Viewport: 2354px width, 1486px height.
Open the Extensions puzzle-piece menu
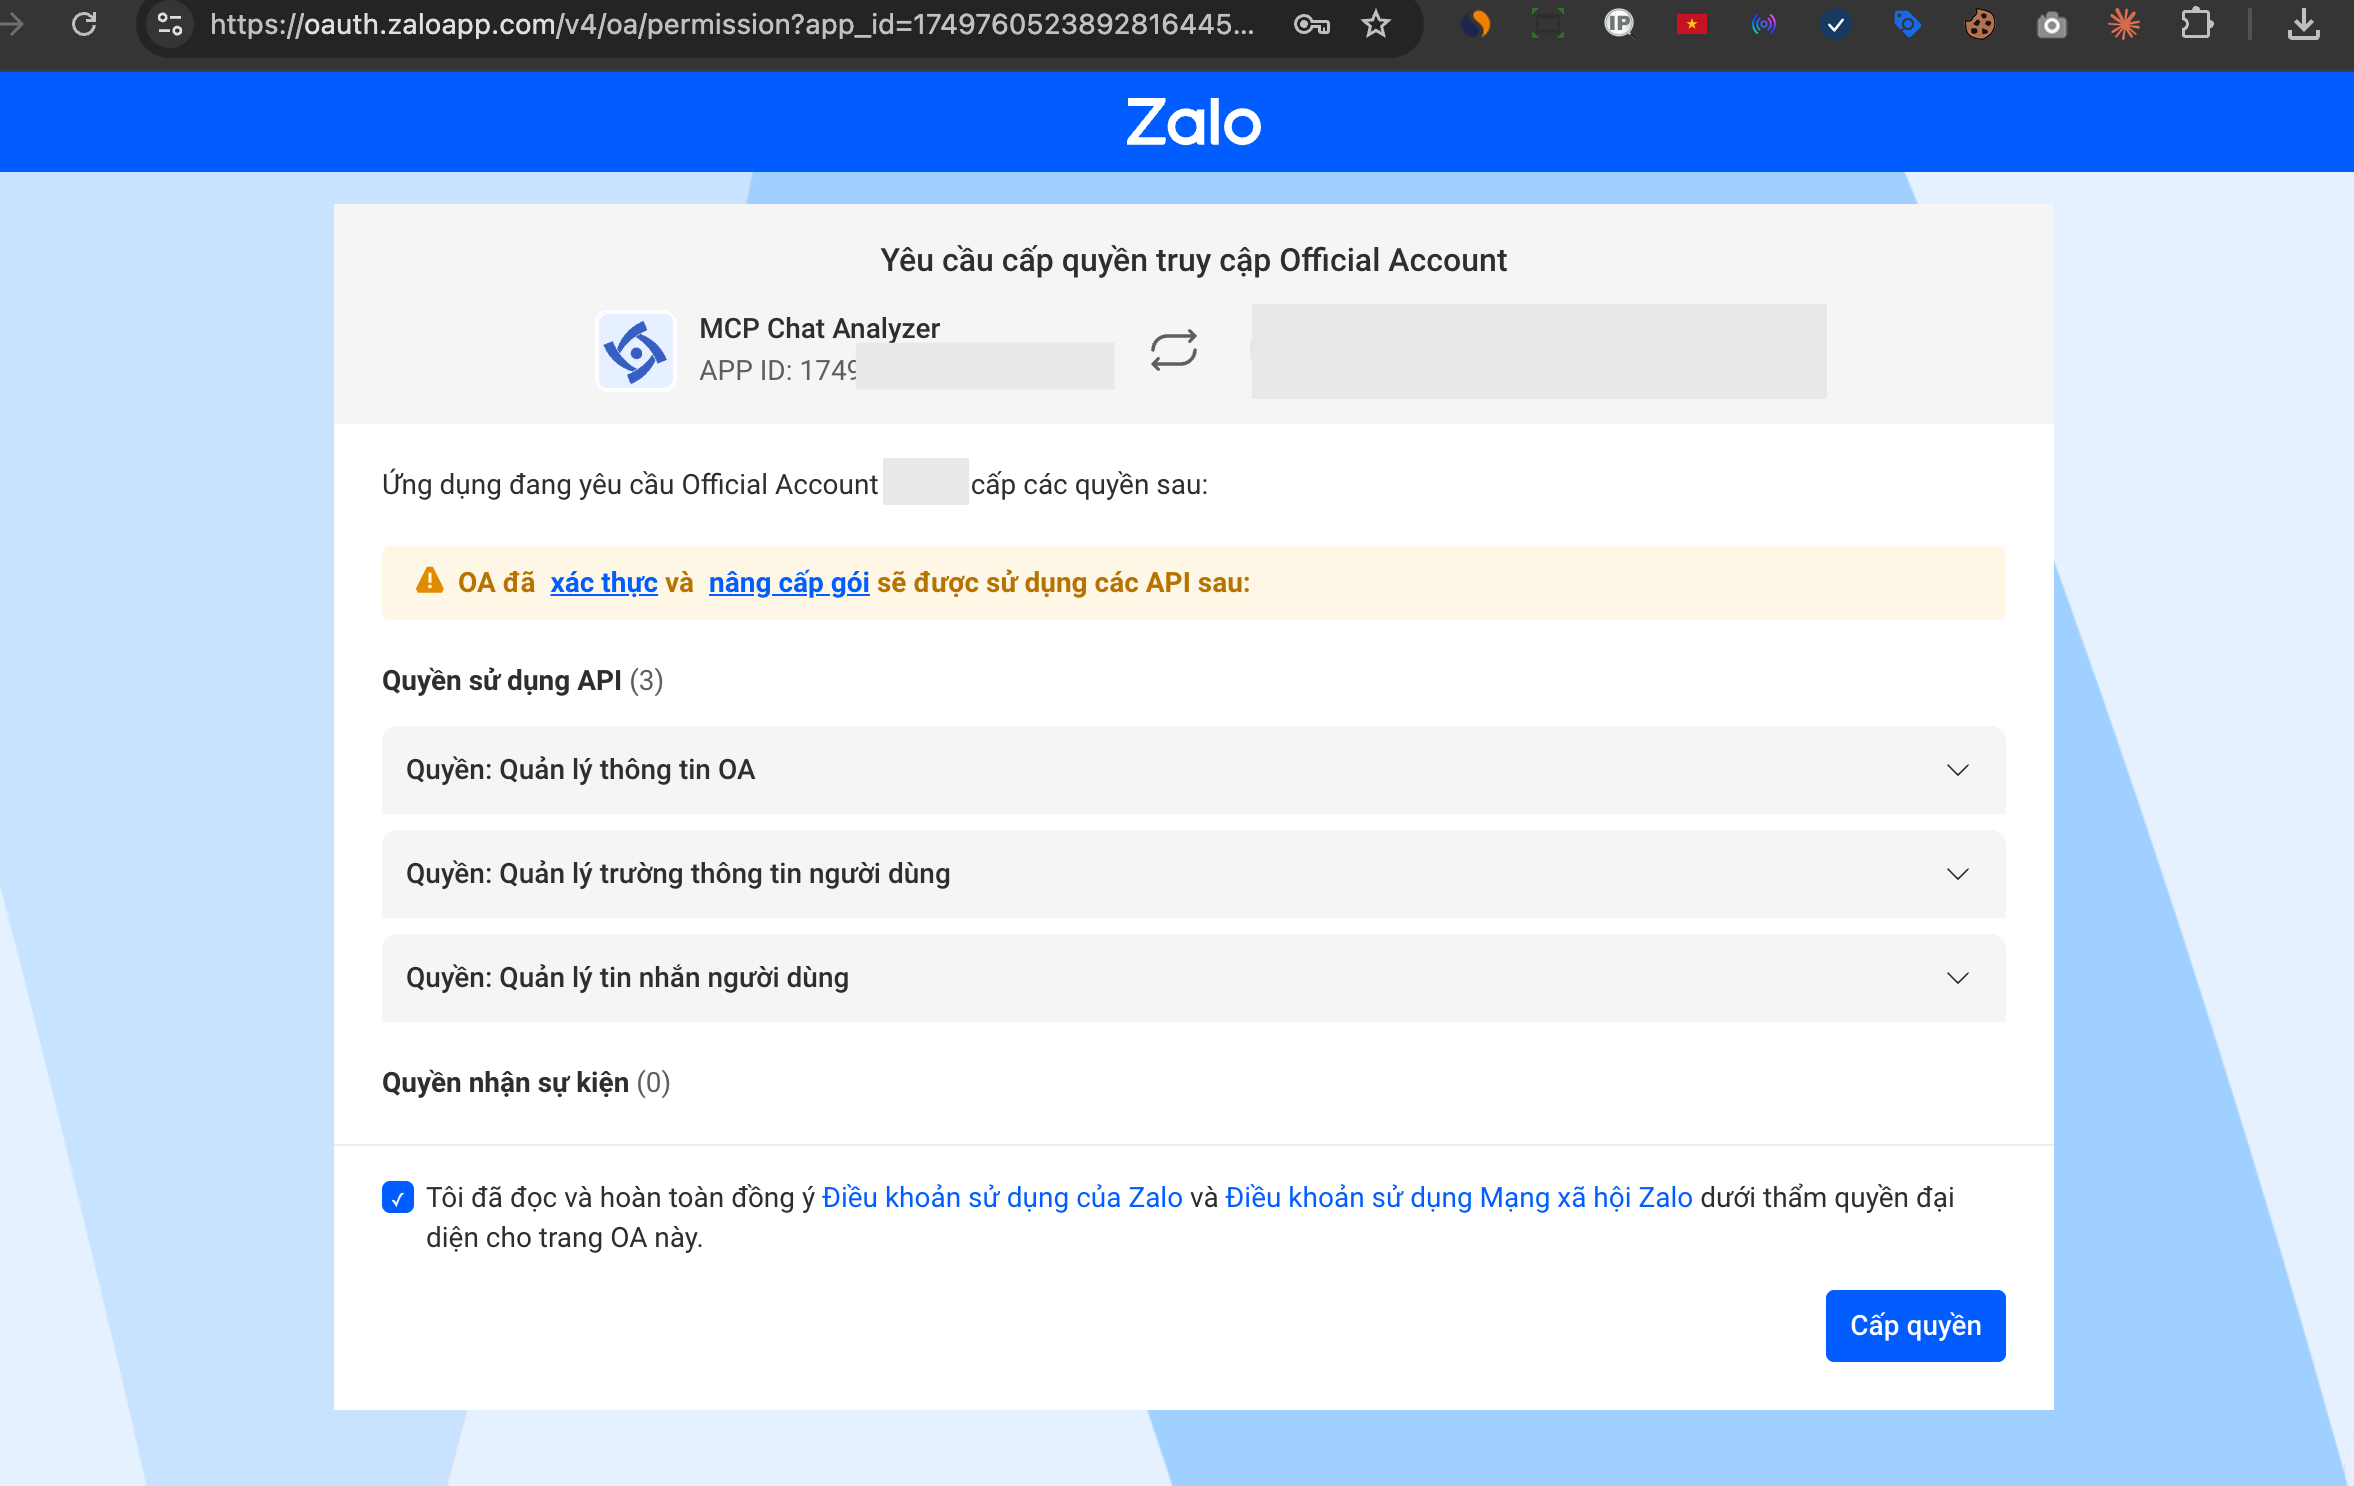[2196, 24]
